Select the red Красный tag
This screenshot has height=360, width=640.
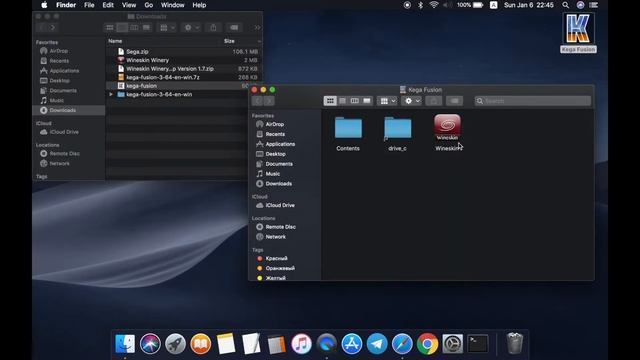[276, 258]
